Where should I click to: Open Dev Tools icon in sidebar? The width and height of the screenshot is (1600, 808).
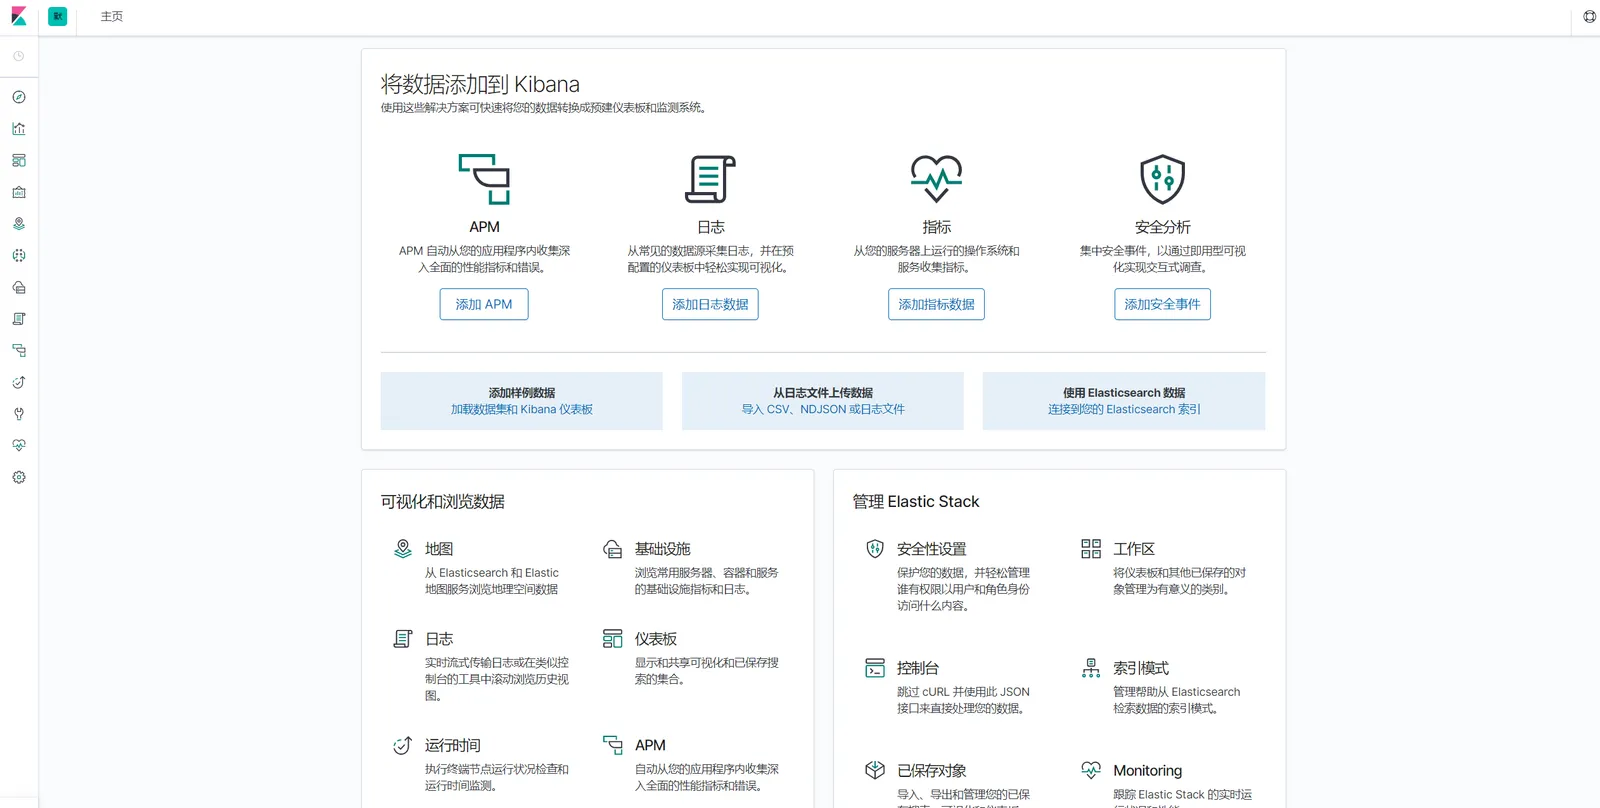[18, 414]
